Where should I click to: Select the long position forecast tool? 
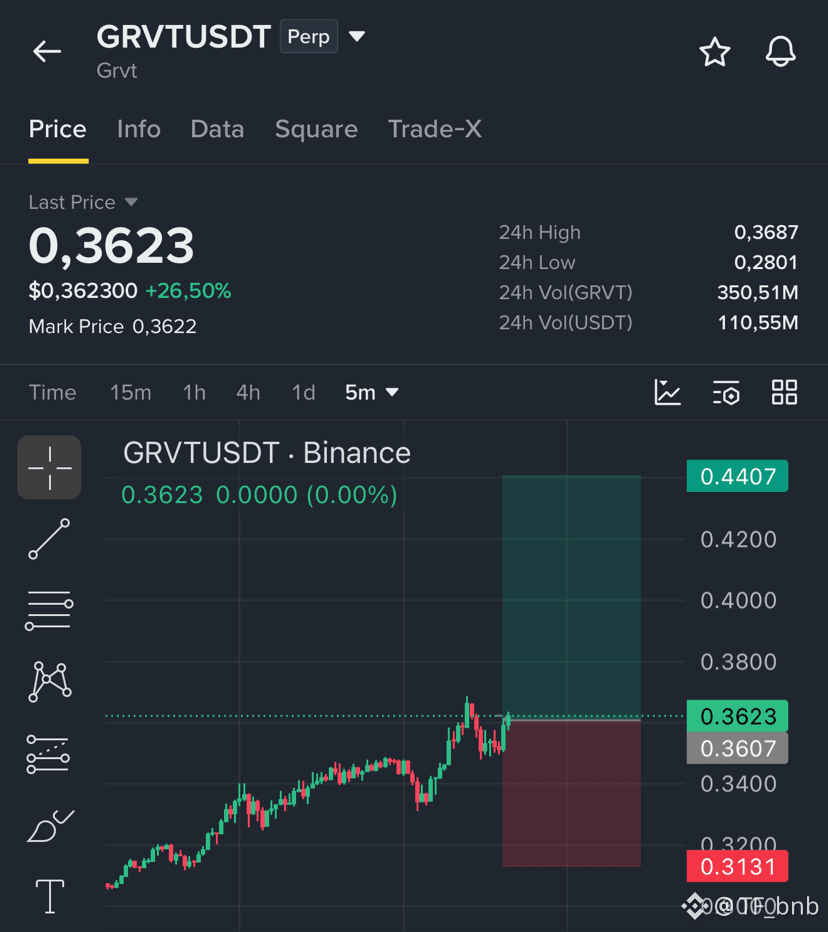[x=48, y=754]
